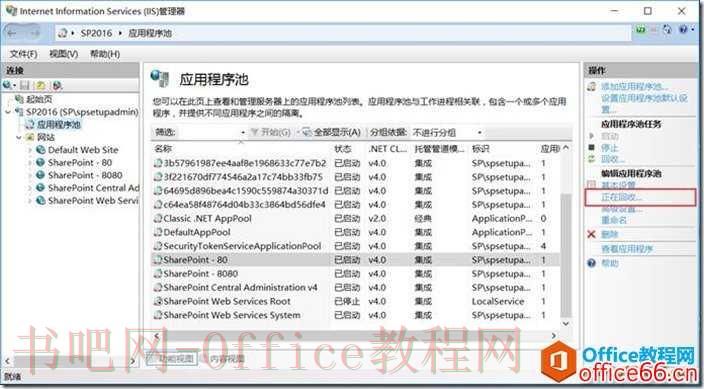This screenshot has height=389, width=704.
Task: Select the 应用程序池 node in Connections tree
Action: (x=58, y=124)
